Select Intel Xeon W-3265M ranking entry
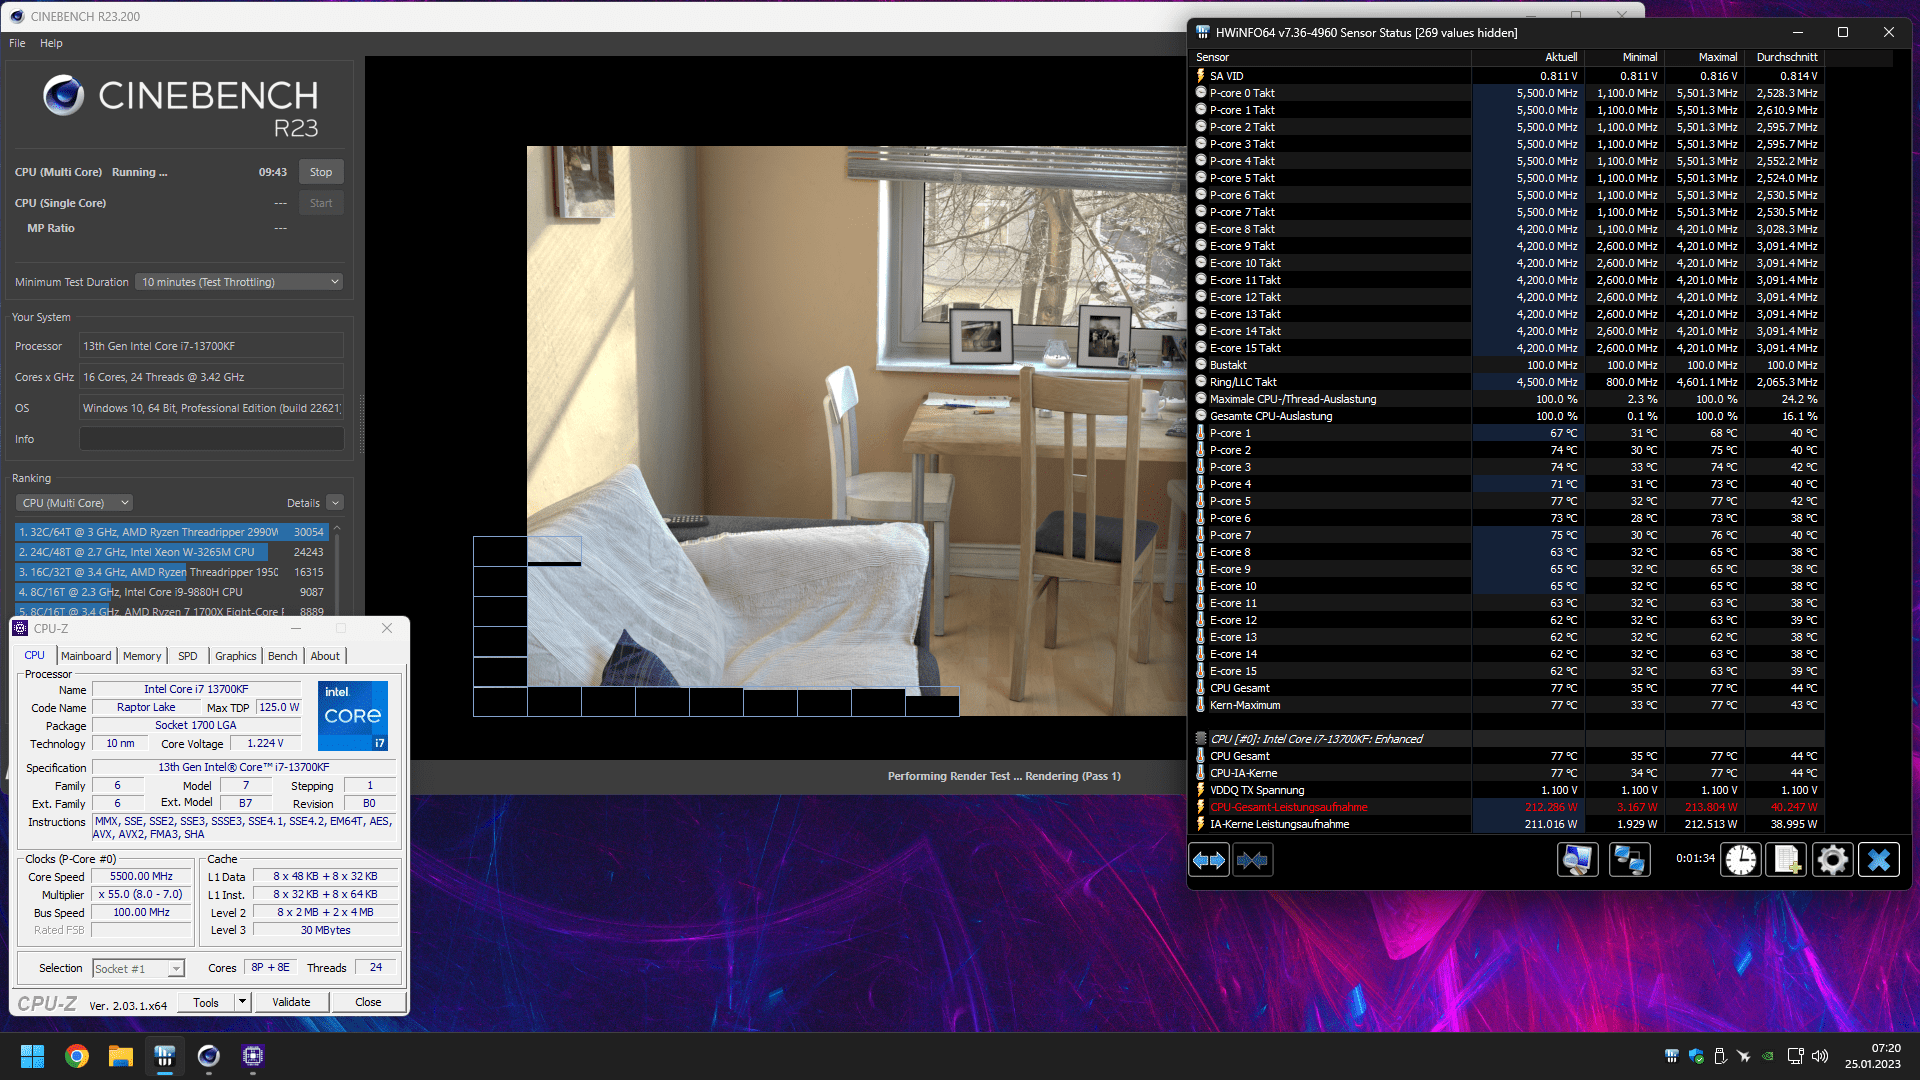This screenshot has width=1920, height=1080. (172, 552)
